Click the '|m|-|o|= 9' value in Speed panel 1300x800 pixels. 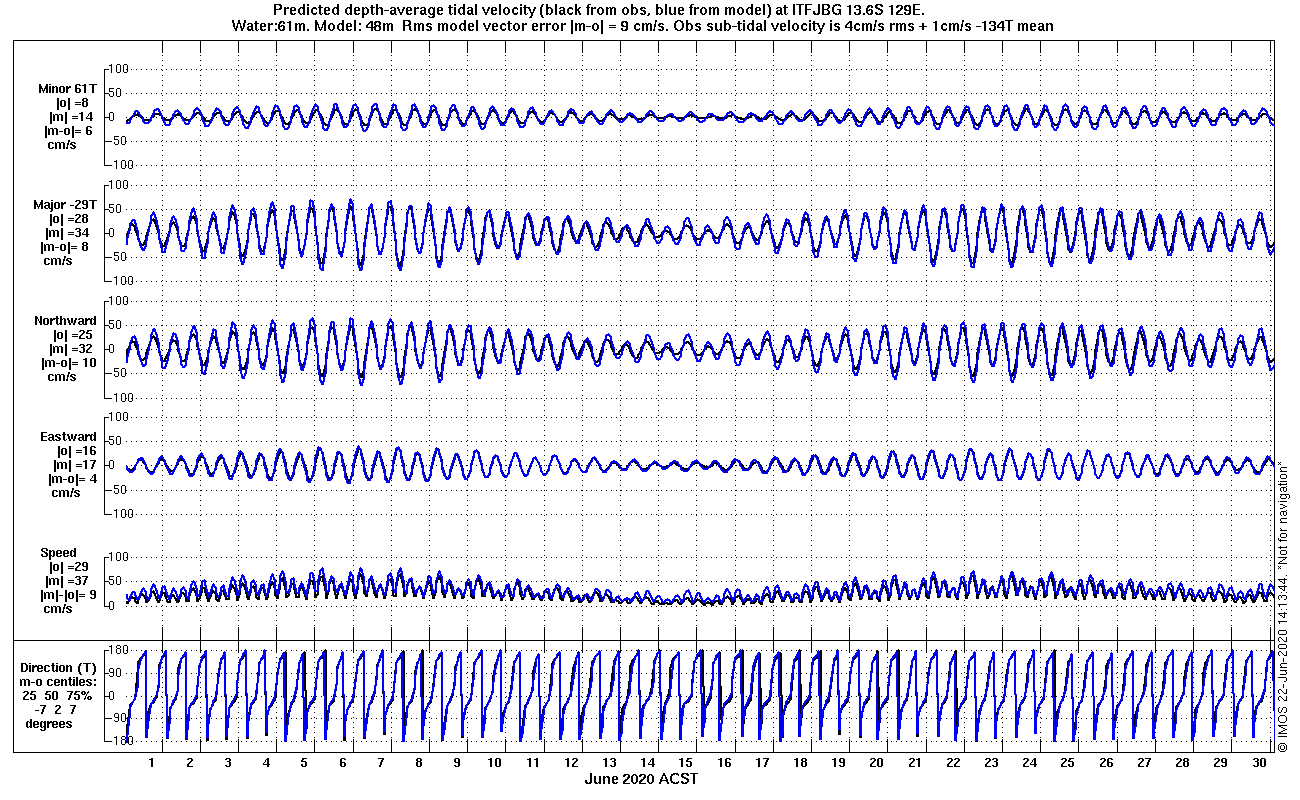[68, 595]
